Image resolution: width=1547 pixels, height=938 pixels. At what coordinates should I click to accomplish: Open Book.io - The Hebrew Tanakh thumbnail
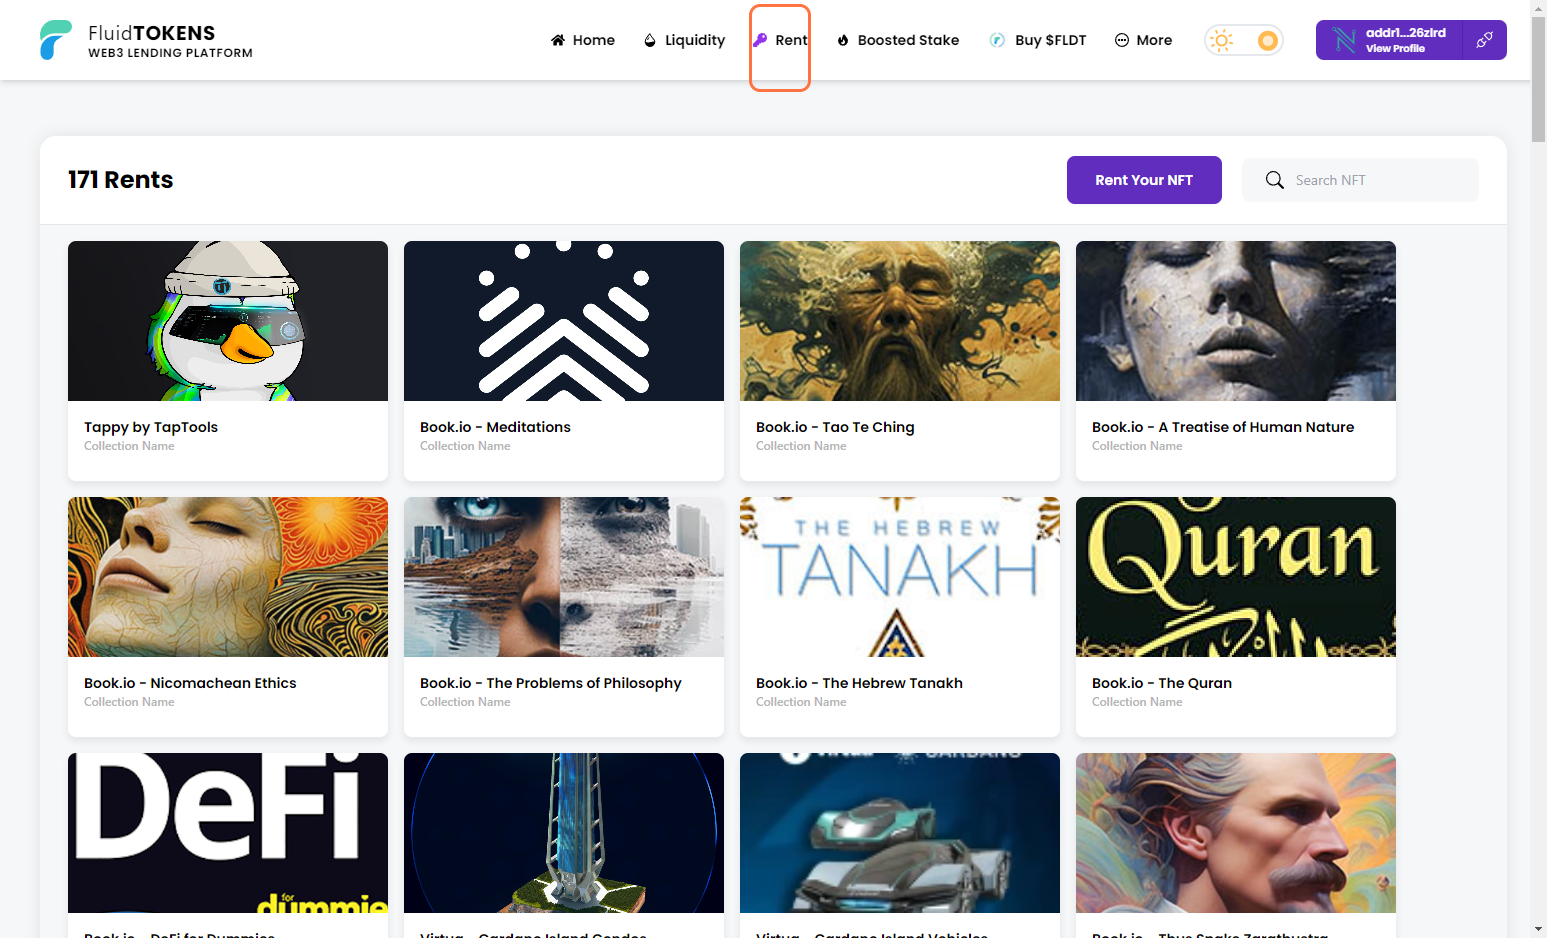900,577
